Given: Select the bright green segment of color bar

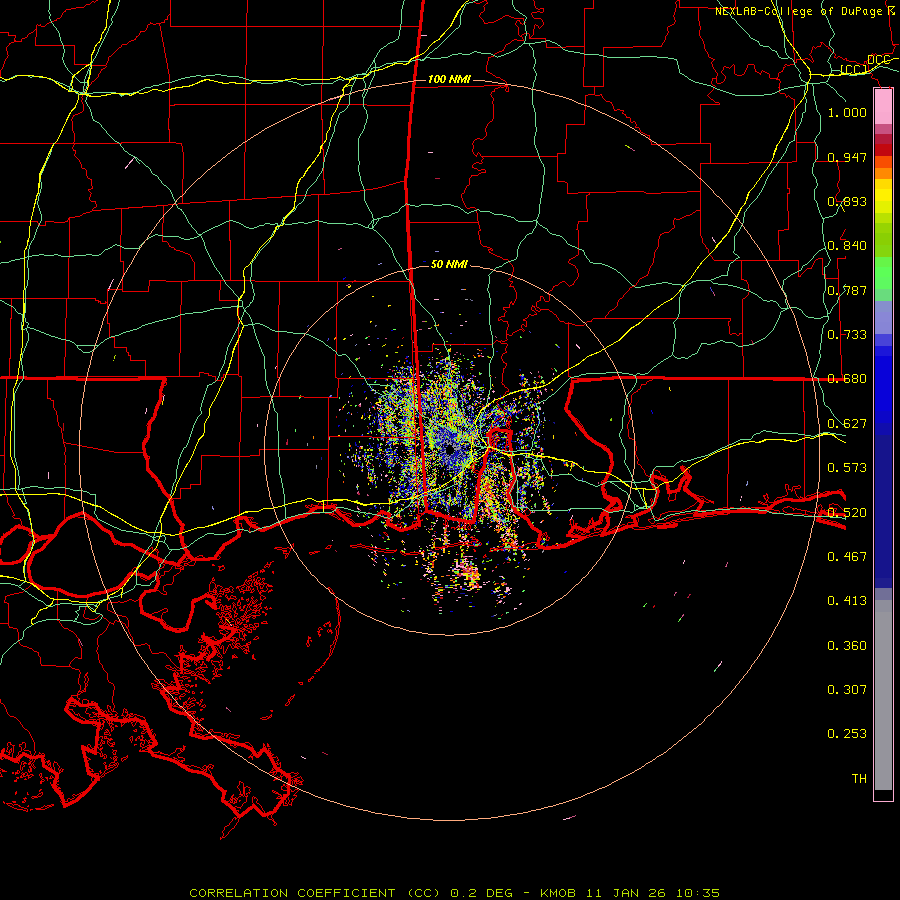Looking at the screenshot, I should 883,273.
